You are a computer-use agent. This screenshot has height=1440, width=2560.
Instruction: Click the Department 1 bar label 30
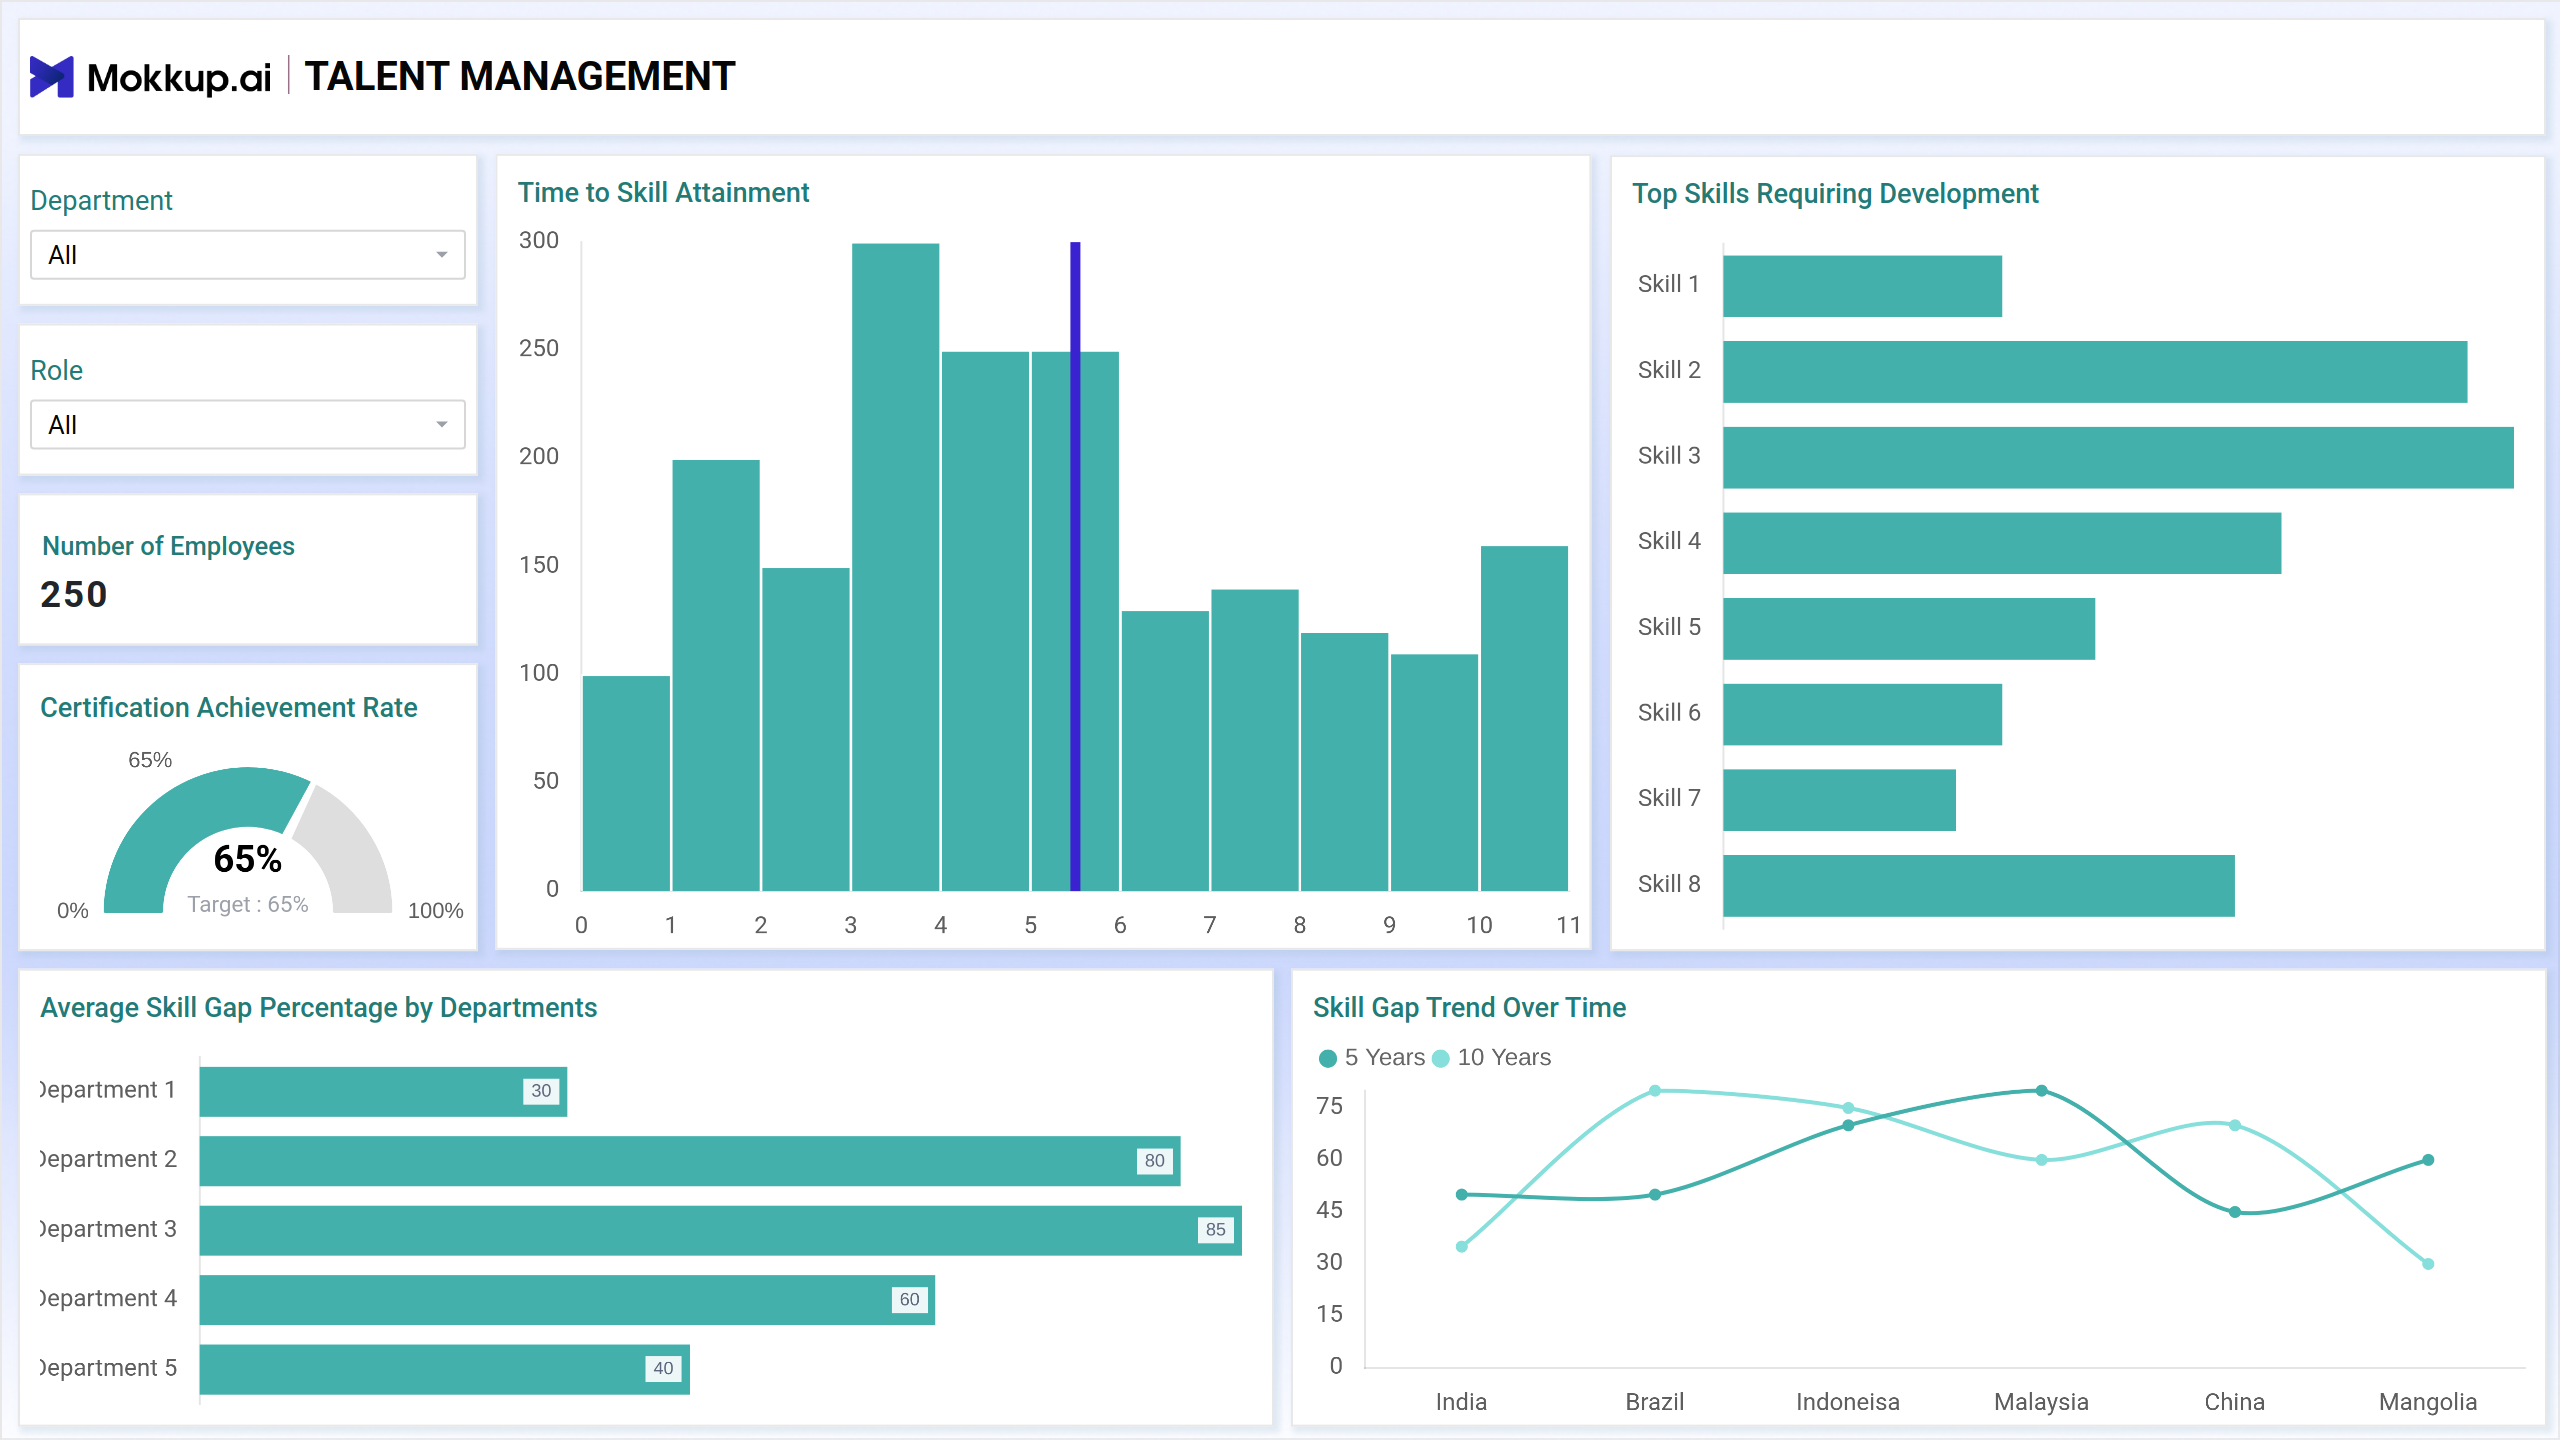click(541, 1091)
